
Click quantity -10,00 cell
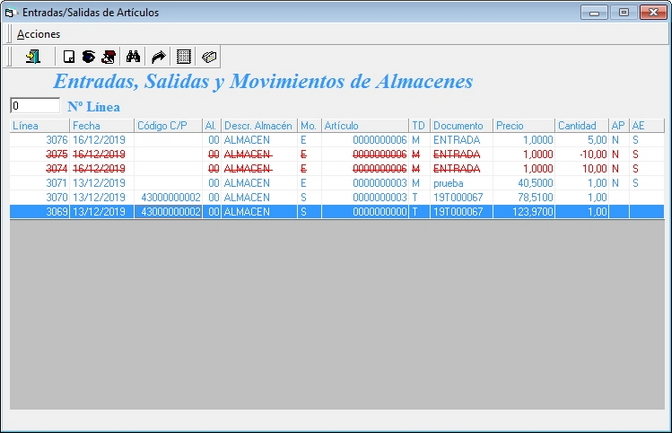(582, 154)
